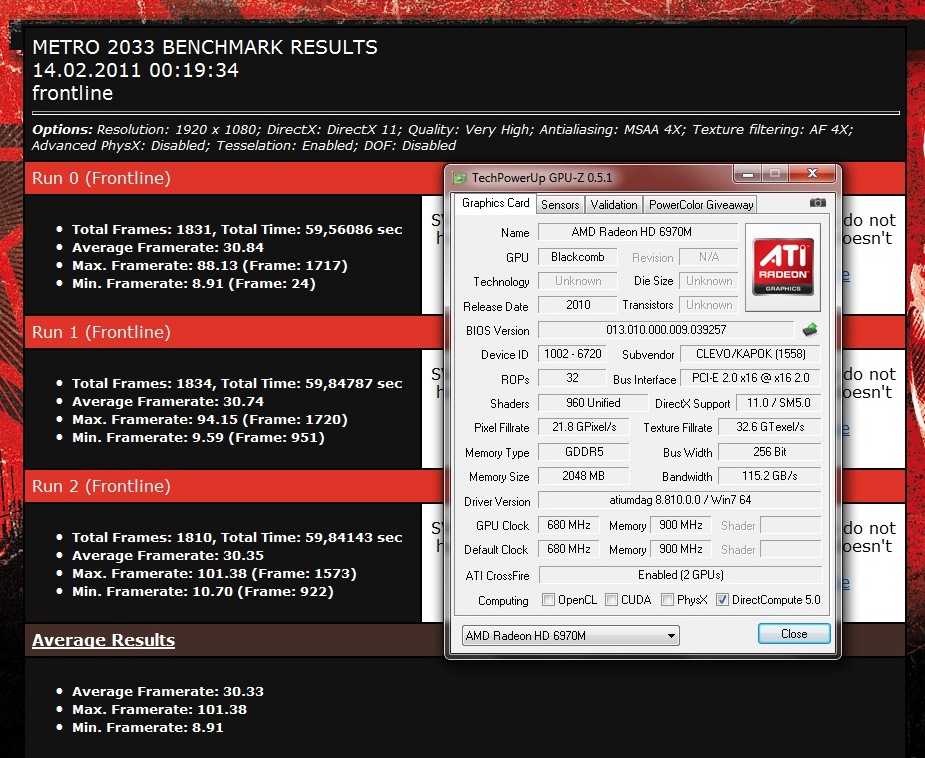Click the Bandwidth field 115.2 GB/s

[x=769, y=476]
